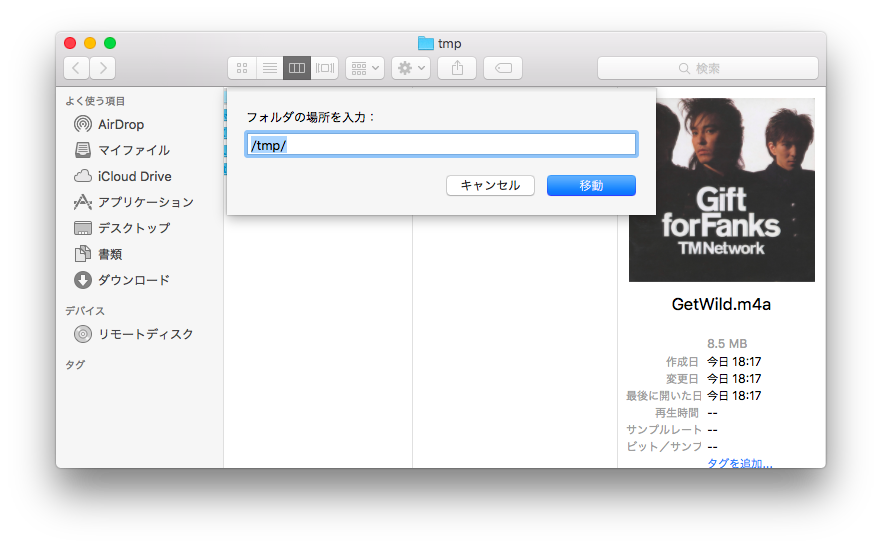Click the edit tags toolbar button
This screenshot has width=882, height=548.
tap(503, 68)
